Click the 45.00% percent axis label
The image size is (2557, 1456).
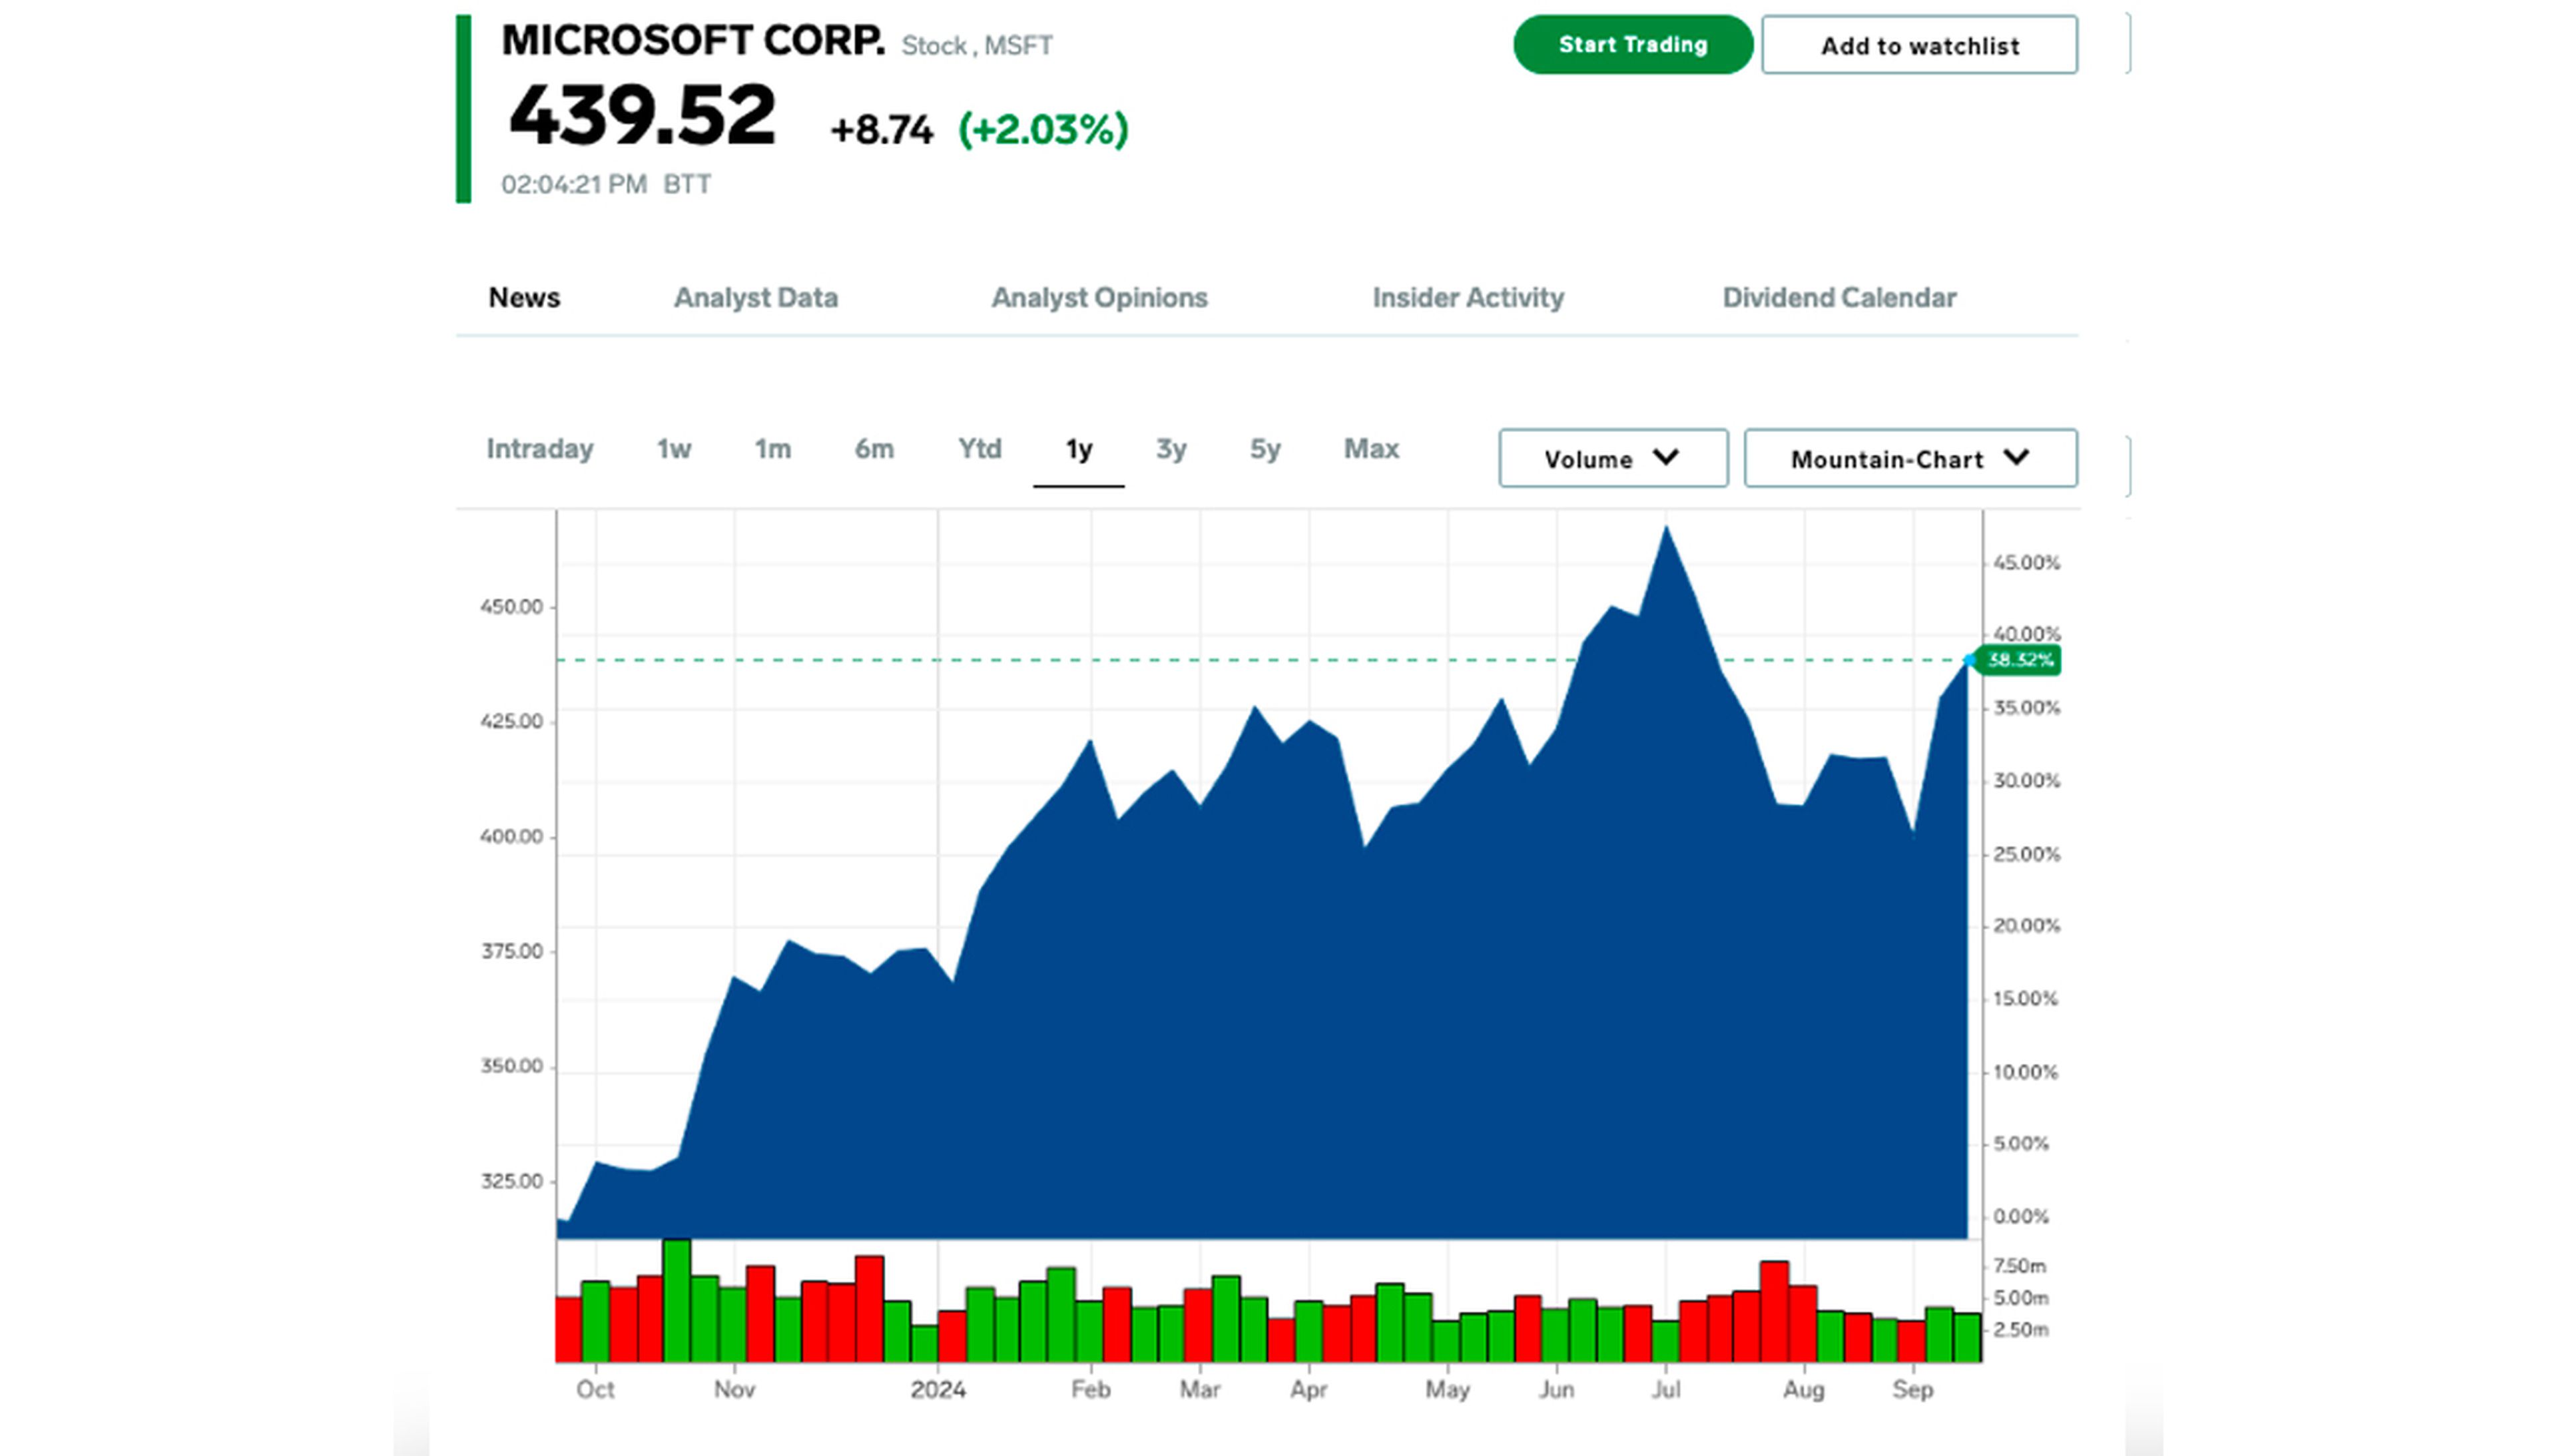tap(2026, 563)
